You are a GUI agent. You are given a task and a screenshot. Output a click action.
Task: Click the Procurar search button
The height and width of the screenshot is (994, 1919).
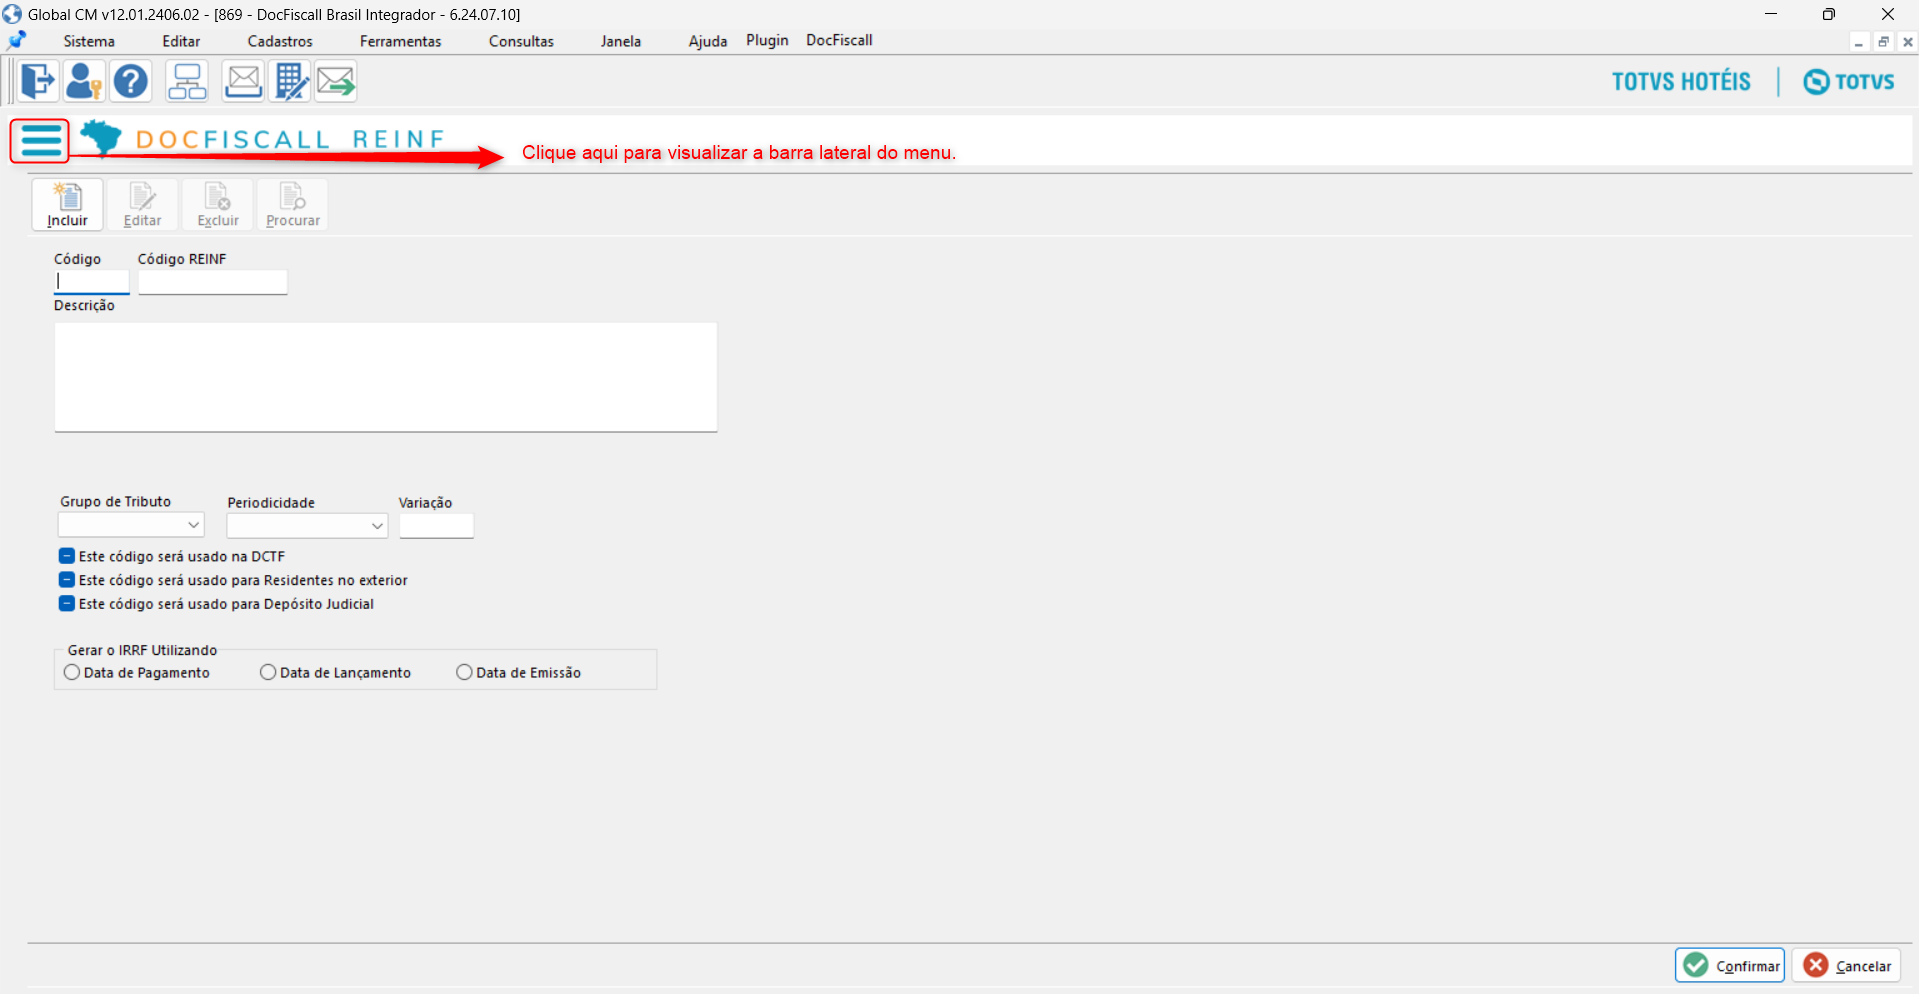coord(293,204)
